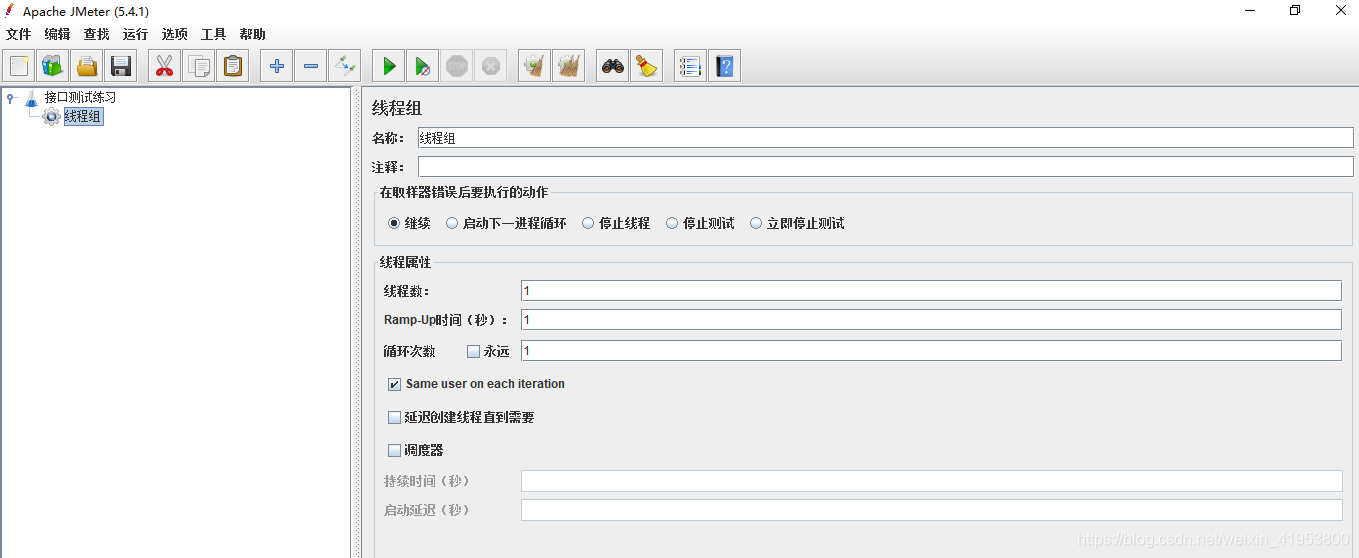1359x558 pixels.
Task: Click the 注释 comment field
Action: pos(885,167)
